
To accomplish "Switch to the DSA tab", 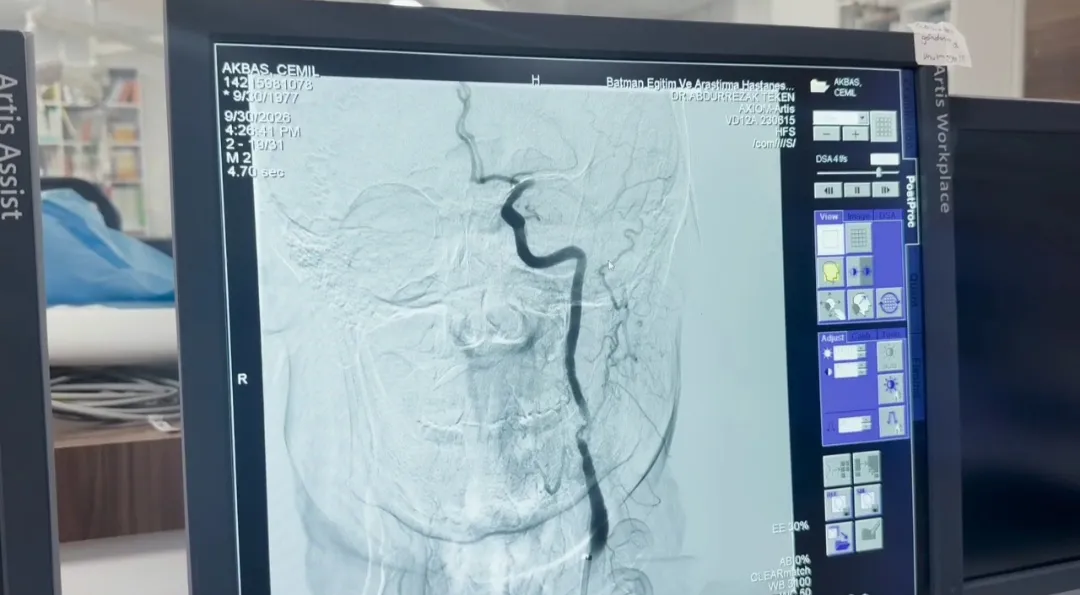I will point(887,216).
